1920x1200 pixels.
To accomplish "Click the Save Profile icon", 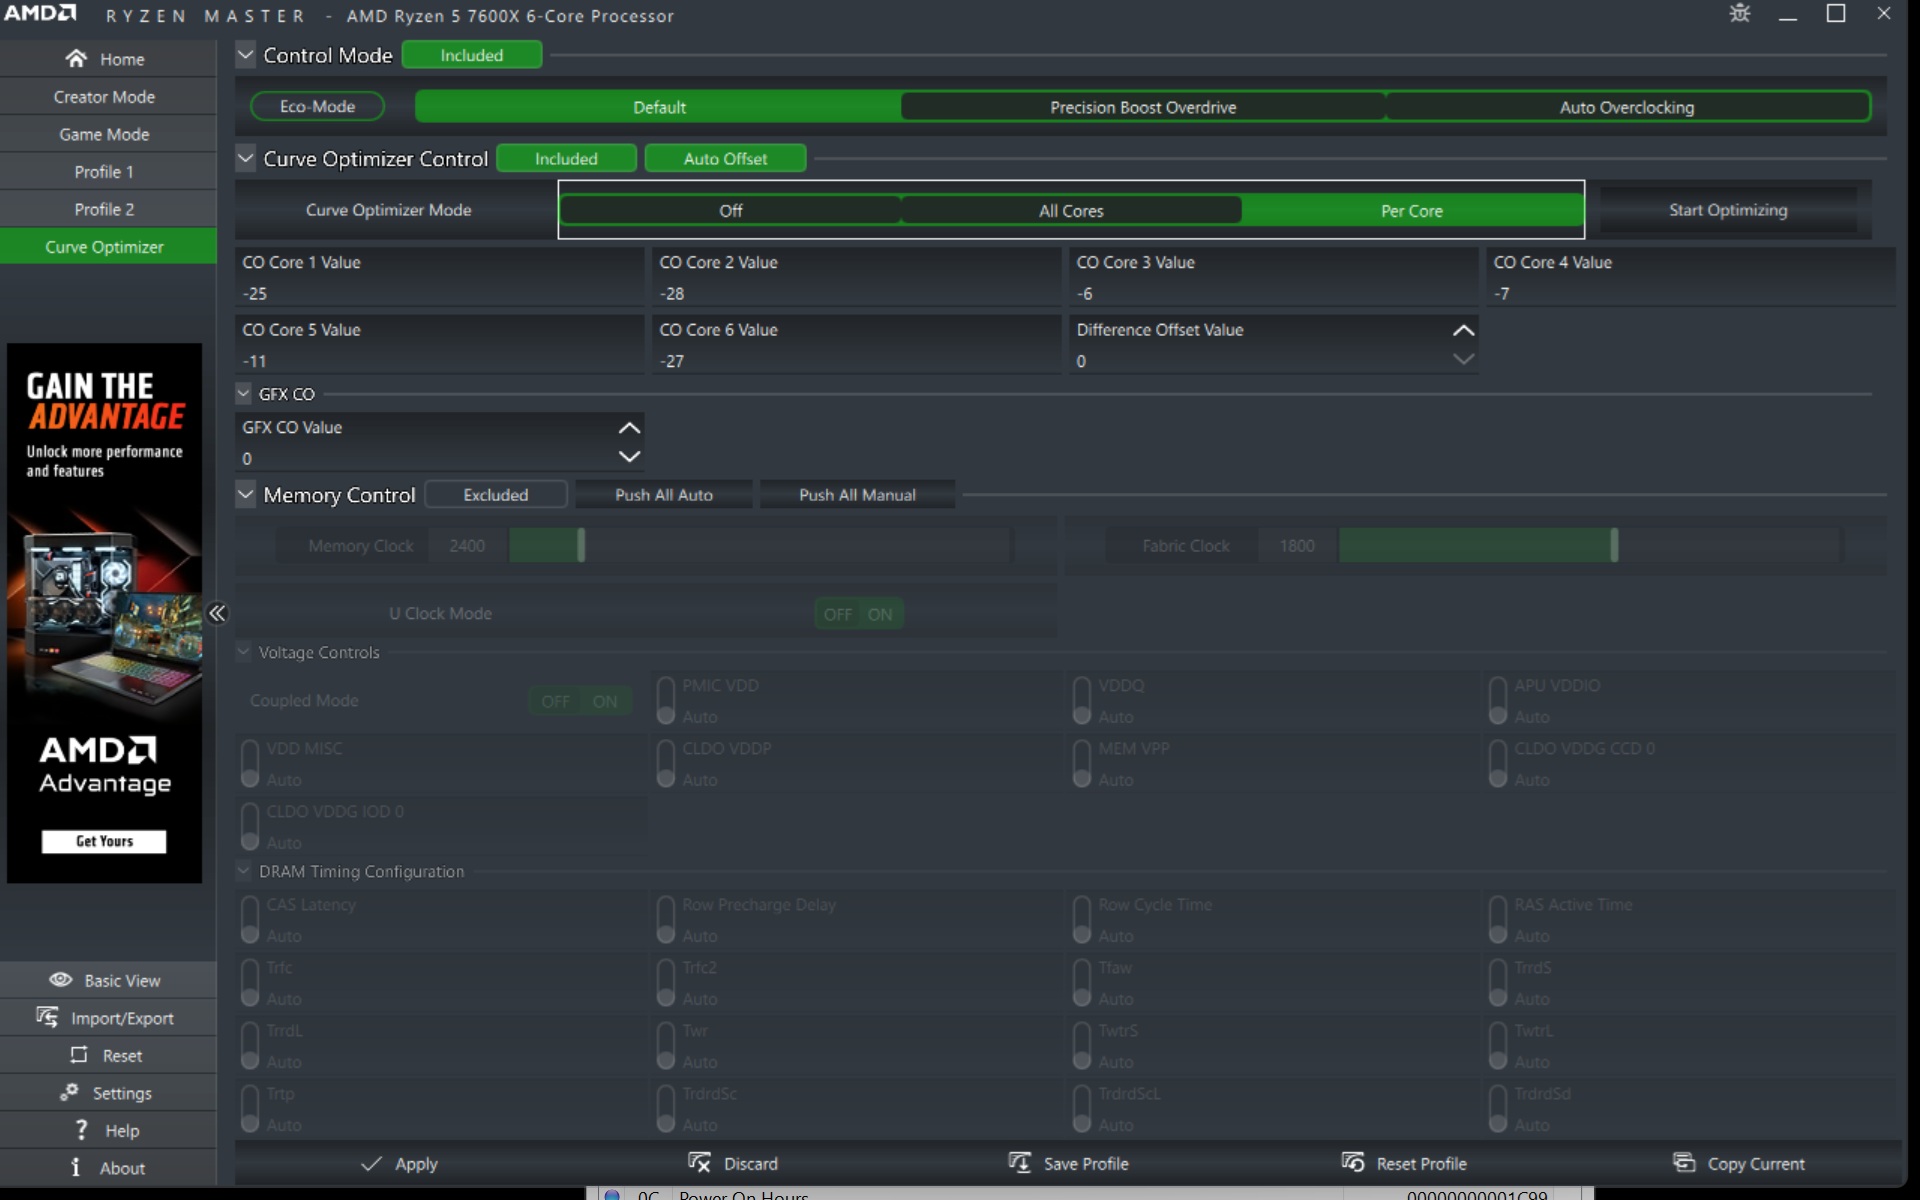I will pos(1019,1162).
